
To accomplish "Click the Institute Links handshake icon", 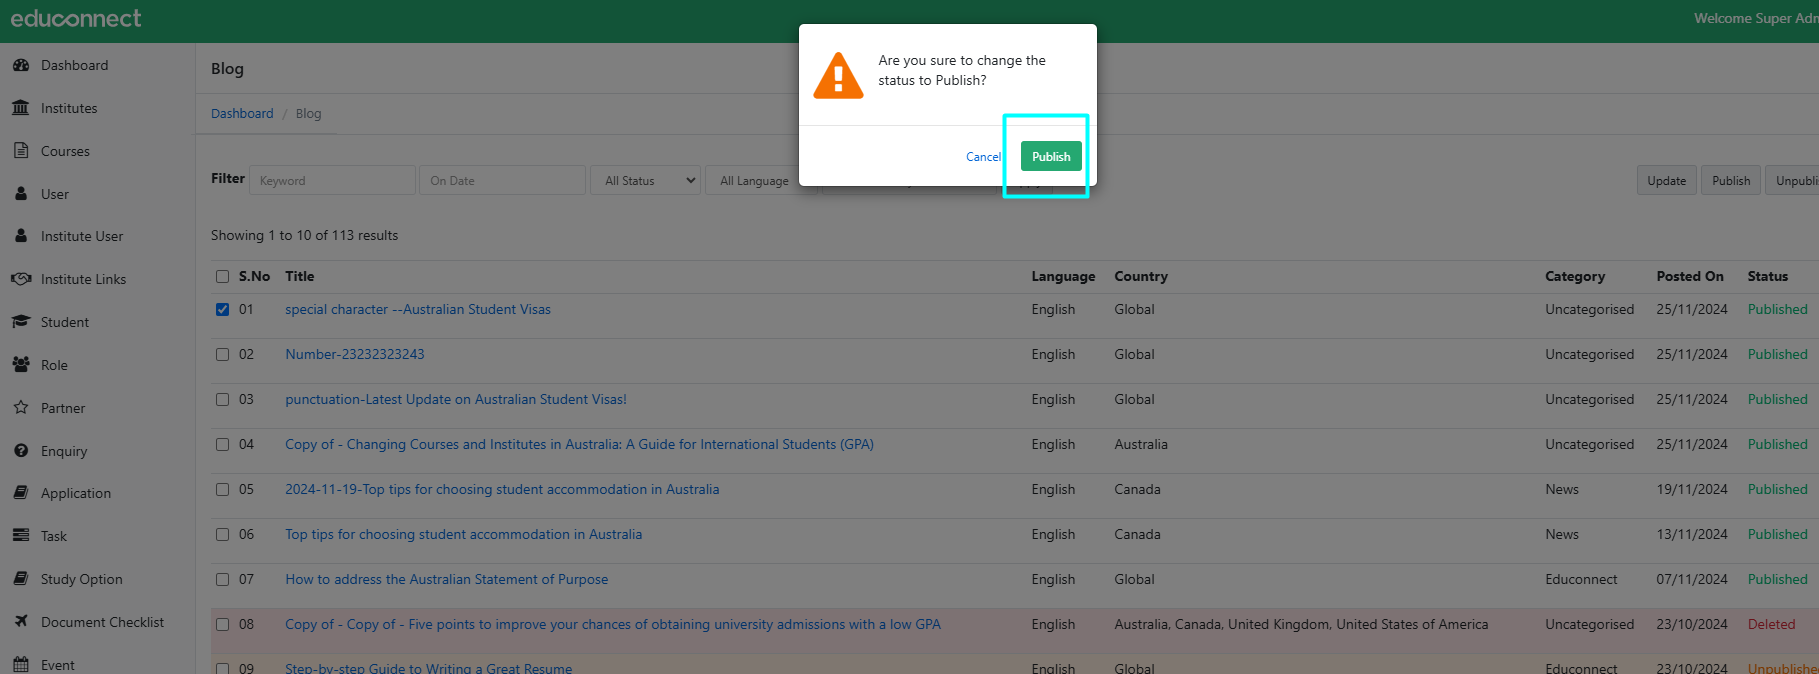I will point(21,279).
